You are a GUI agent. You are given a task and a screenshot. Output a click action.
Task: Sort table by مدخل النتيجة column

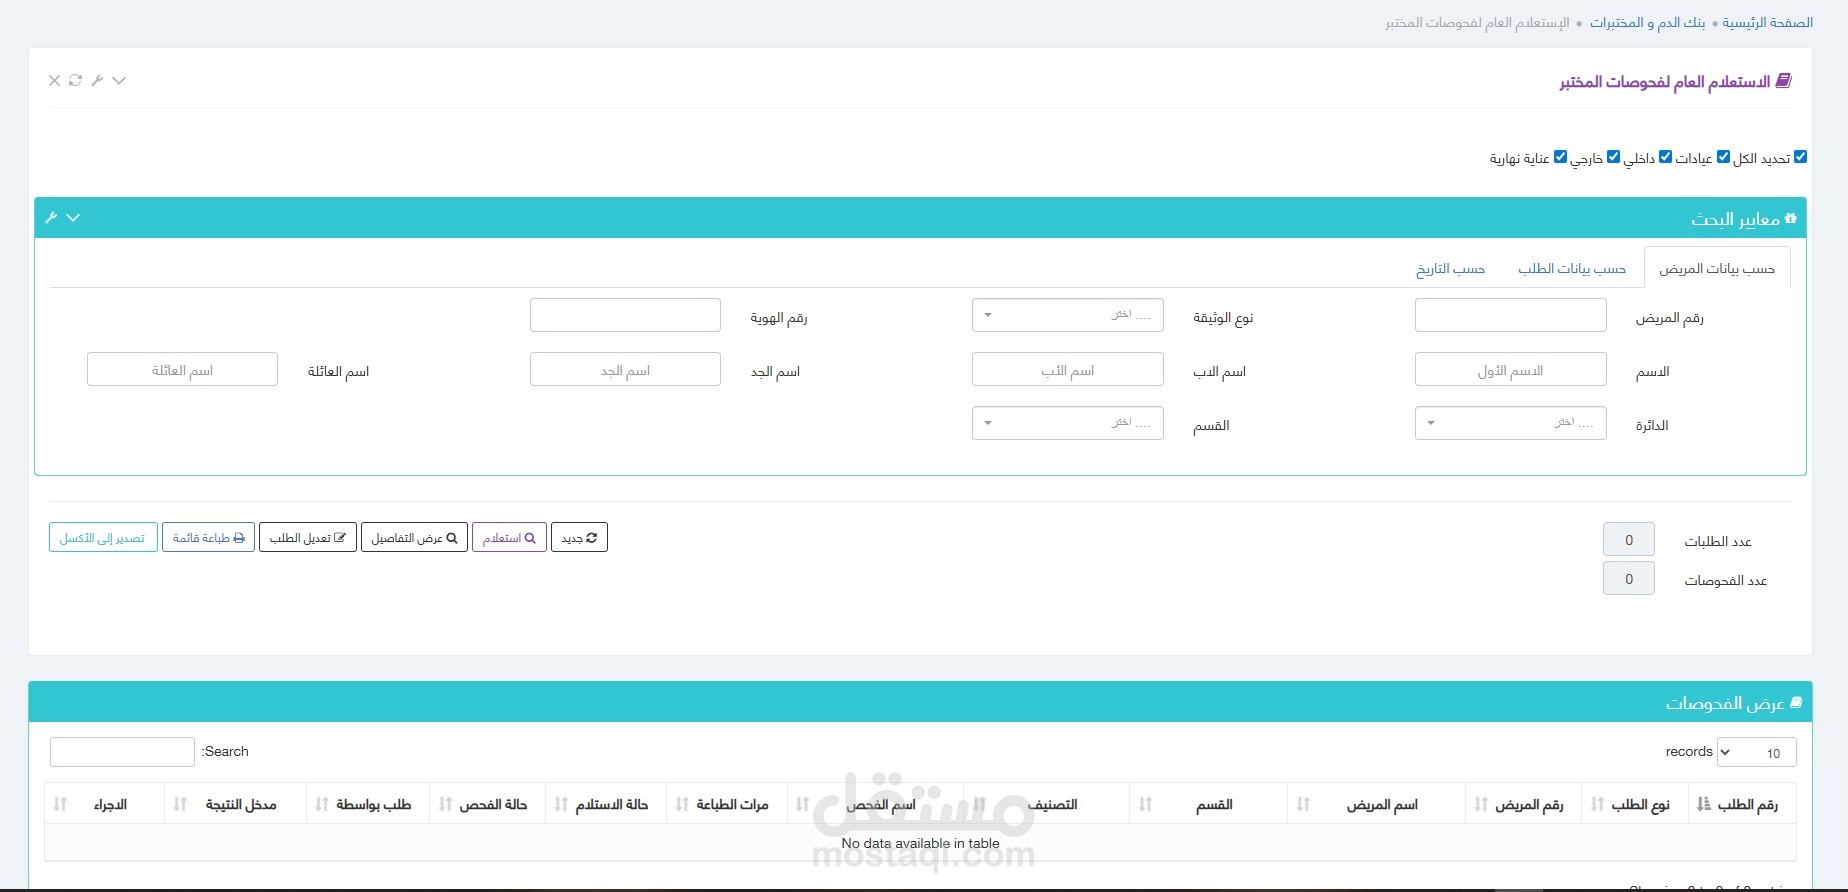coord(235,804)
